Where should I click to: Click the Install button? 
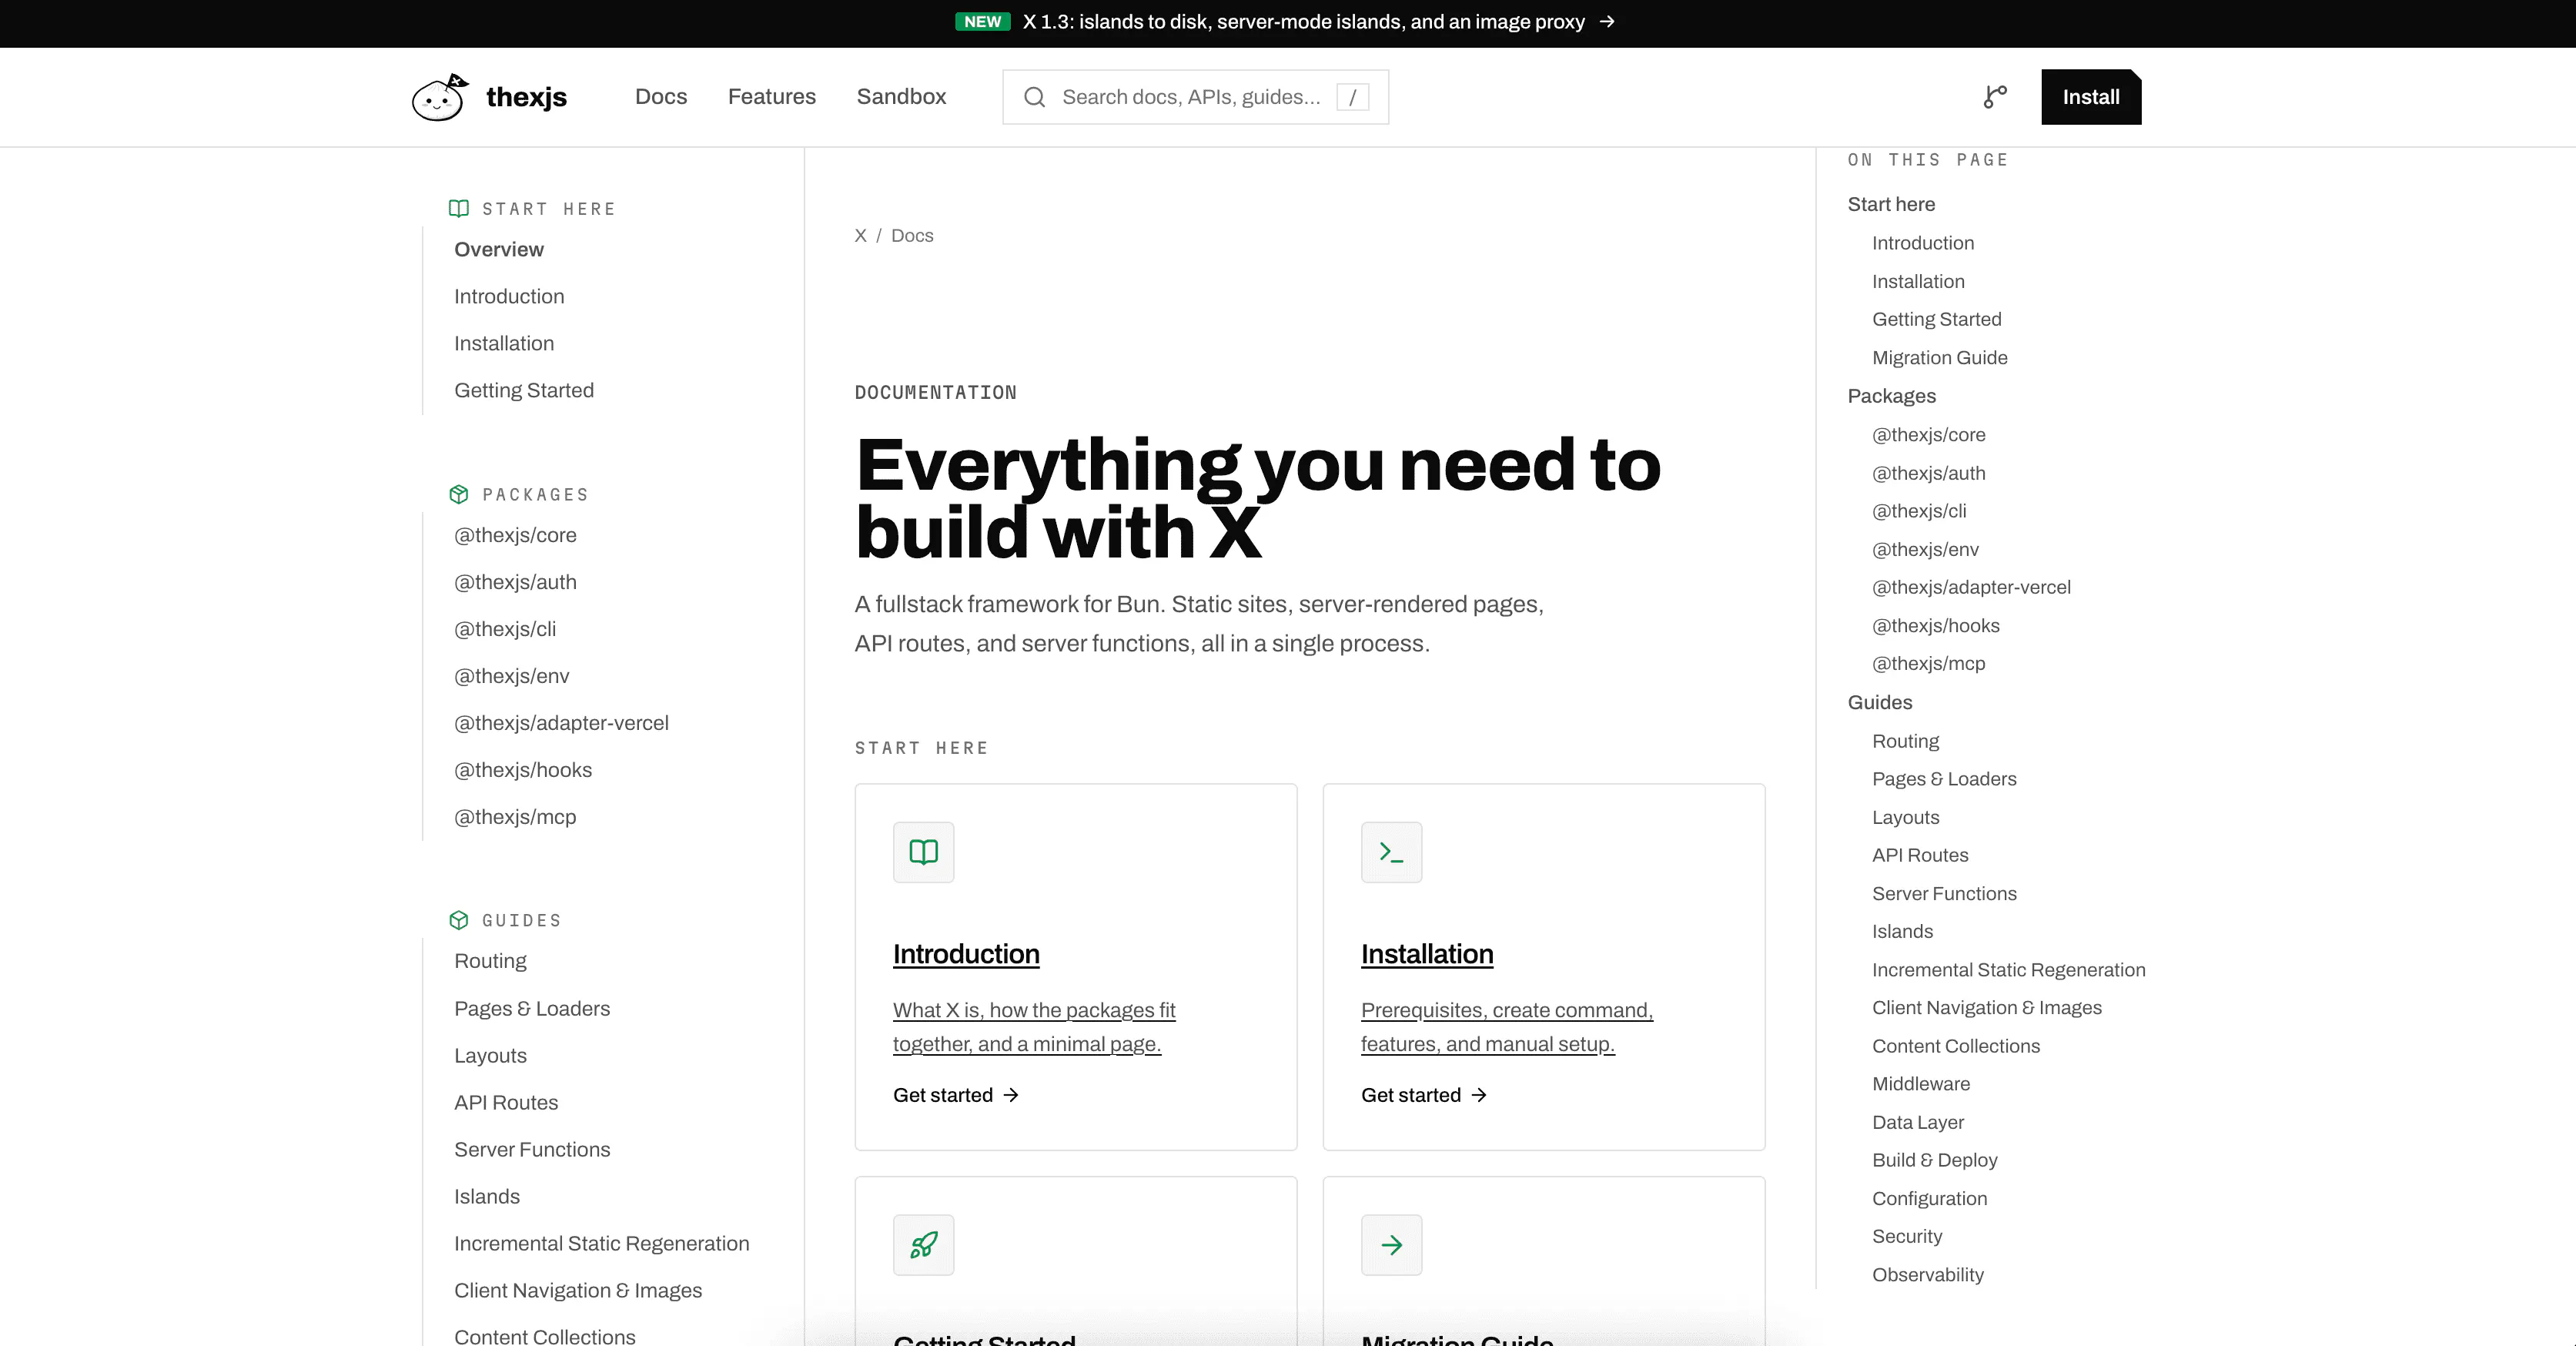click(x=2091, y=97)
